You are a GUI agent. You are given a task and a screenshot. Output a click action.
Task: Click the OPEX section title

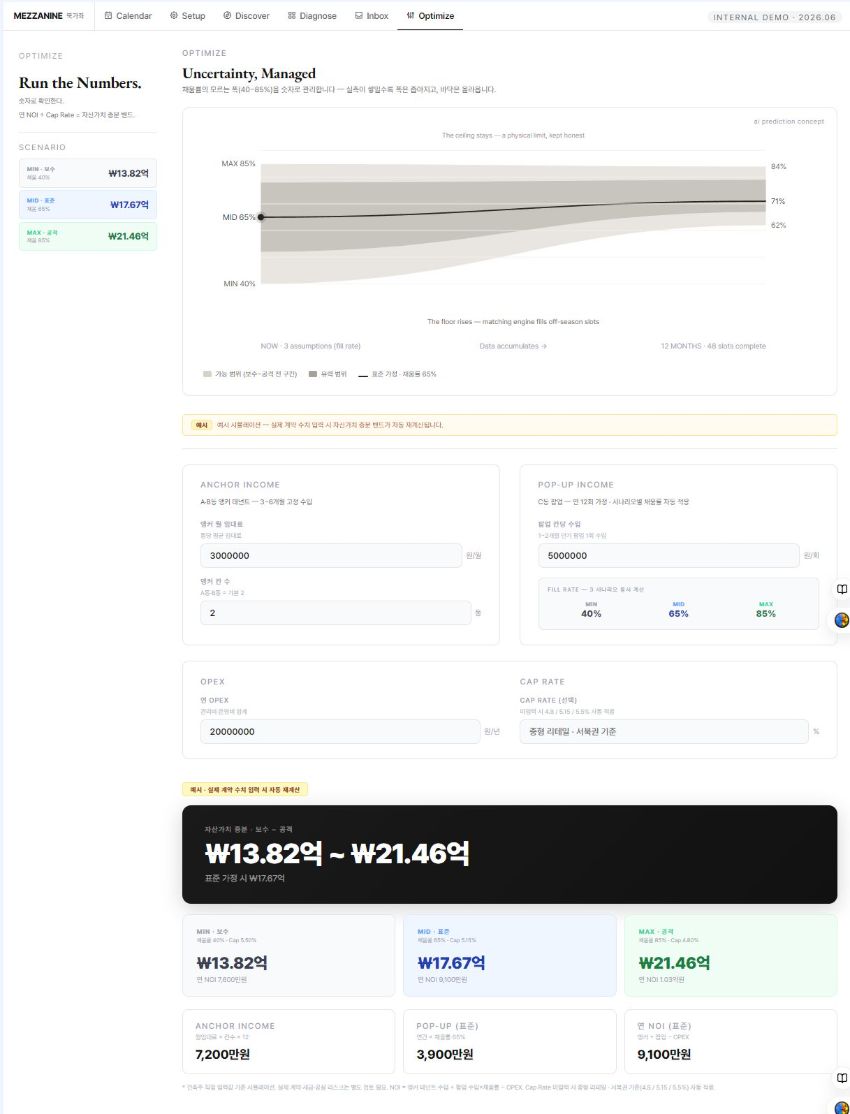coord(212,681)
